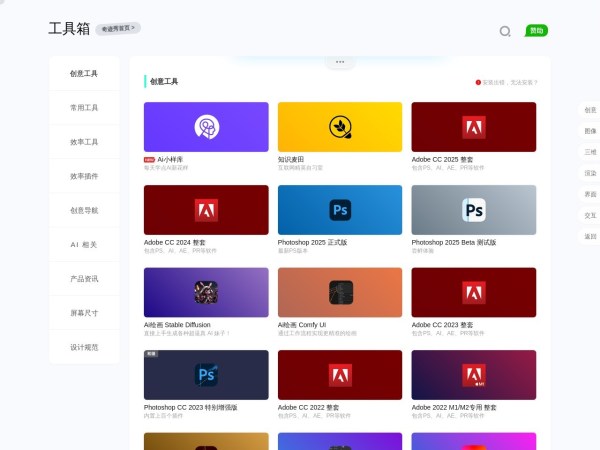Click the Adobe CC 2025 整套 icon
600x450 pixels.
click(x=473, y=127)
